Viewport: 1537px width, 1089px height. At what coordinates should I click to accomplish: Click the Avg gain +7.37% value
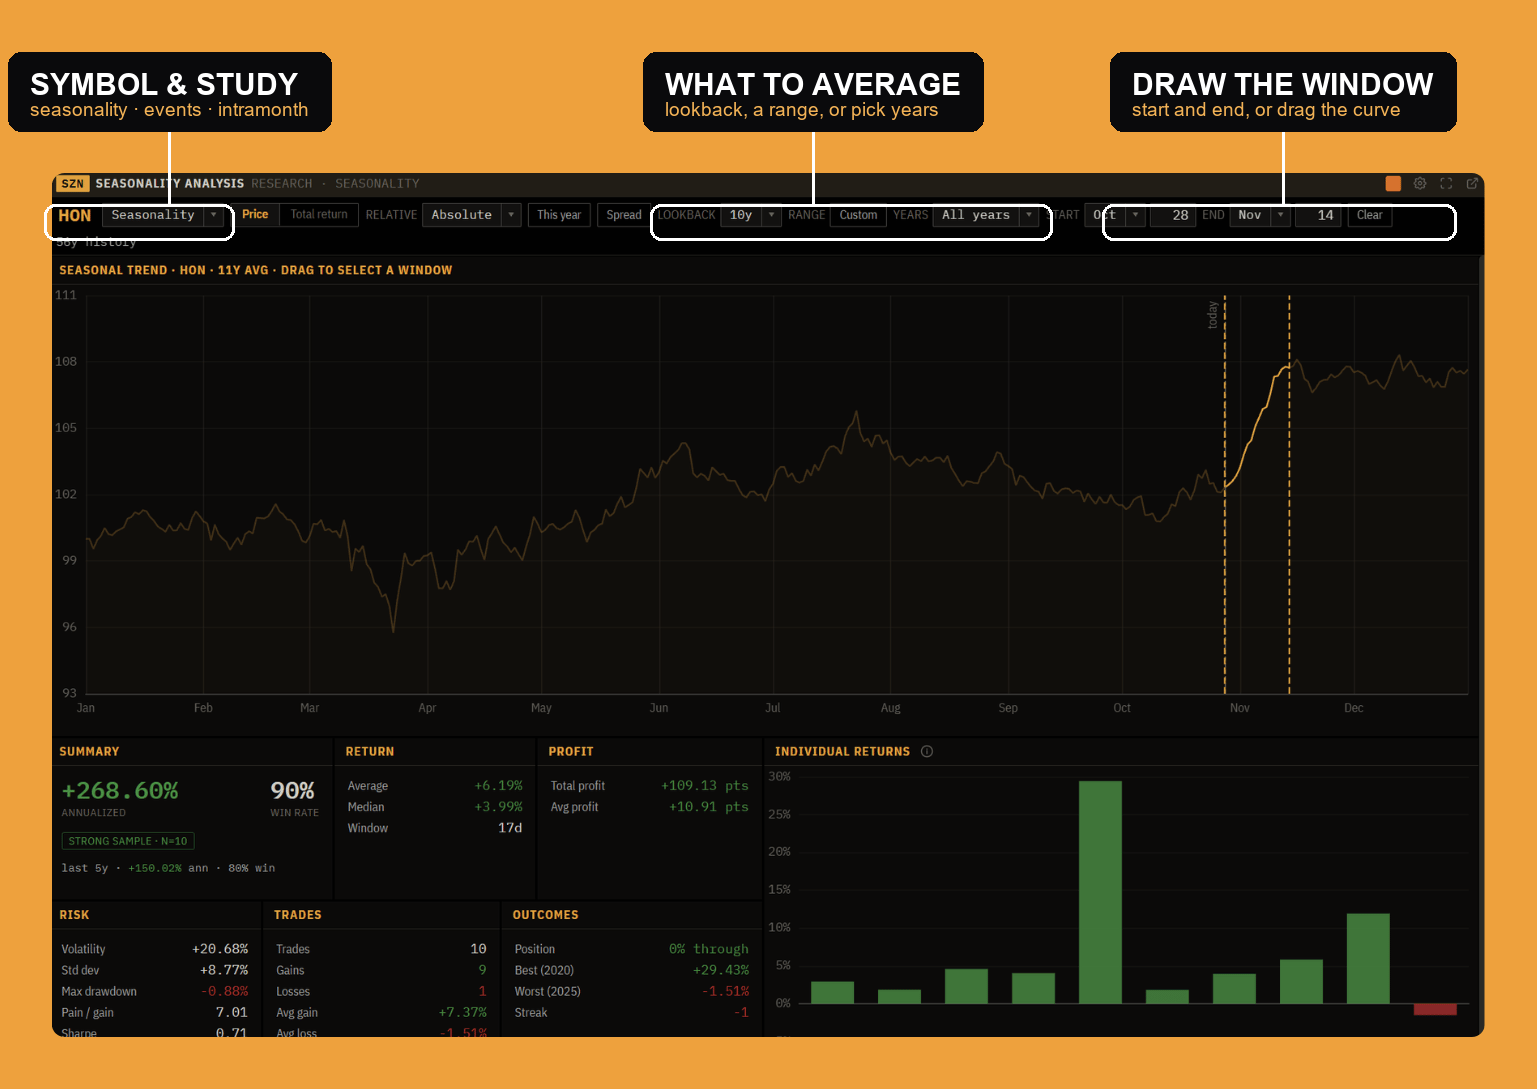coord(463,1012)
